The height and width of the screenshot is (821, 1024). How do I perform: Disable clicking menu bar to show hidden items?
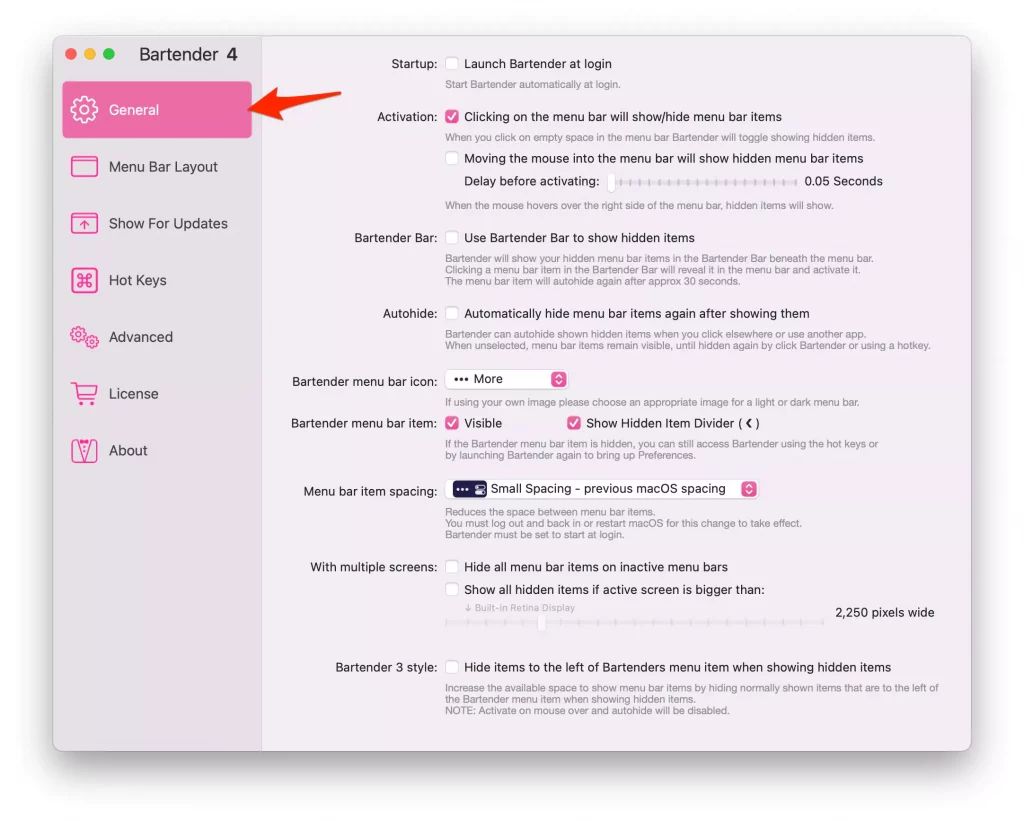(x=452, y=116)
